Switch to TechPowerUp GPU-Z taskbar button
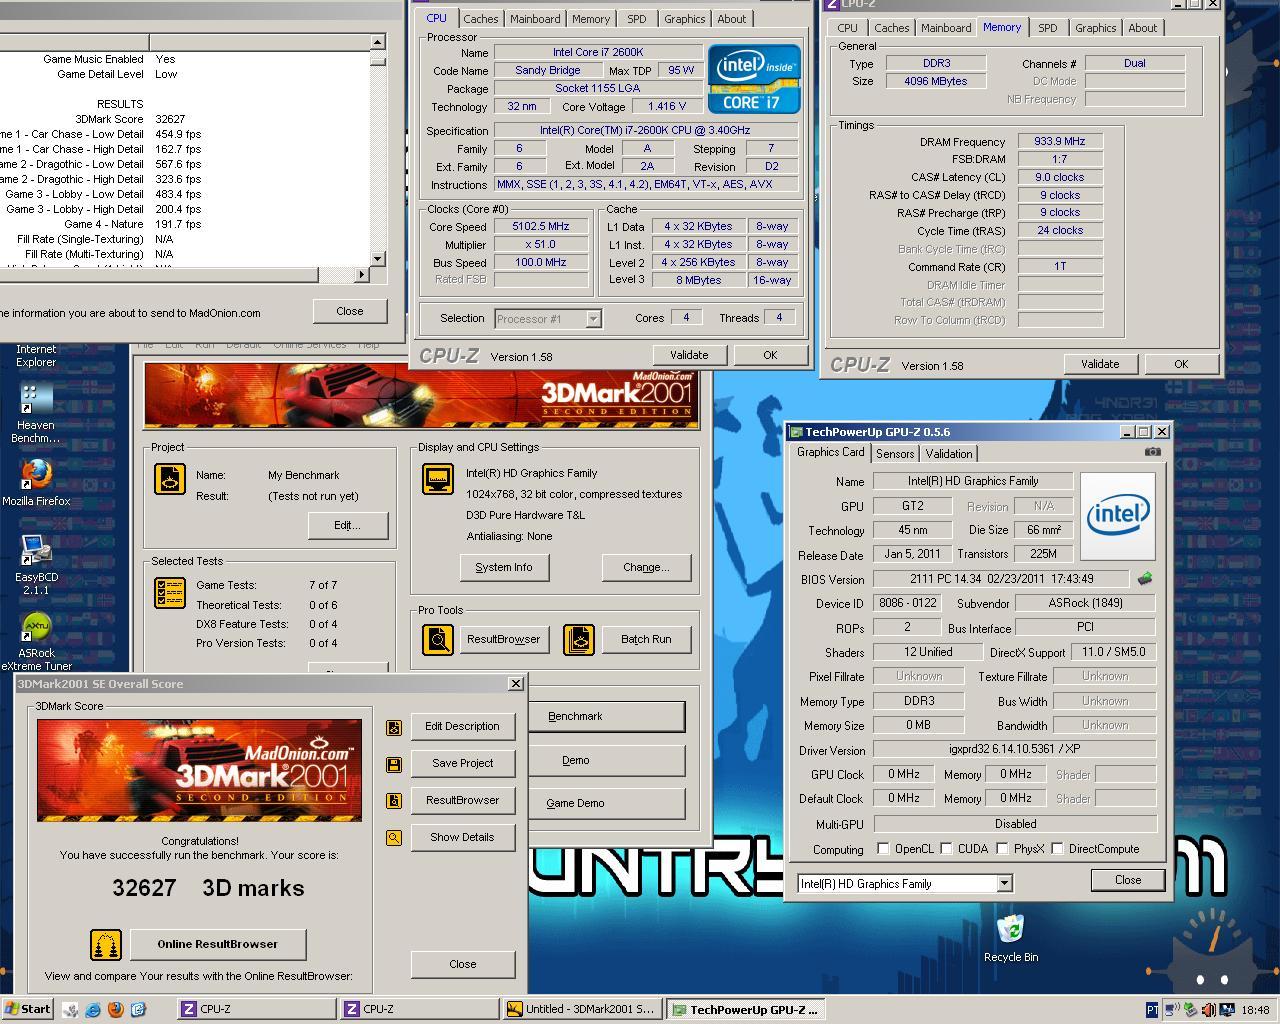Screen dimensions: 1280x1024 point(745,1009)
